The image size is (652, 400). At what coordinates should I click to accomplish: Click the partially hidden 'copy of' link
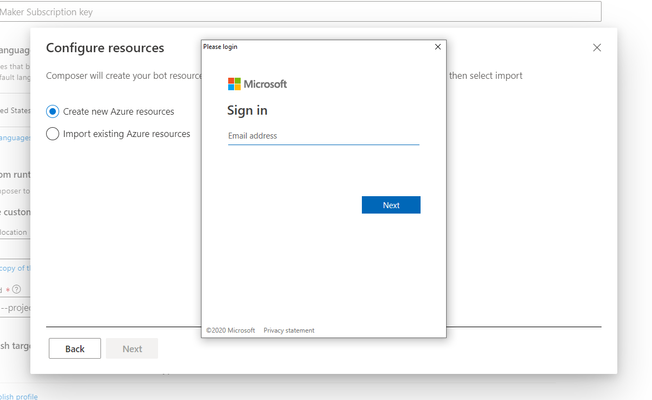pos(15,268)
